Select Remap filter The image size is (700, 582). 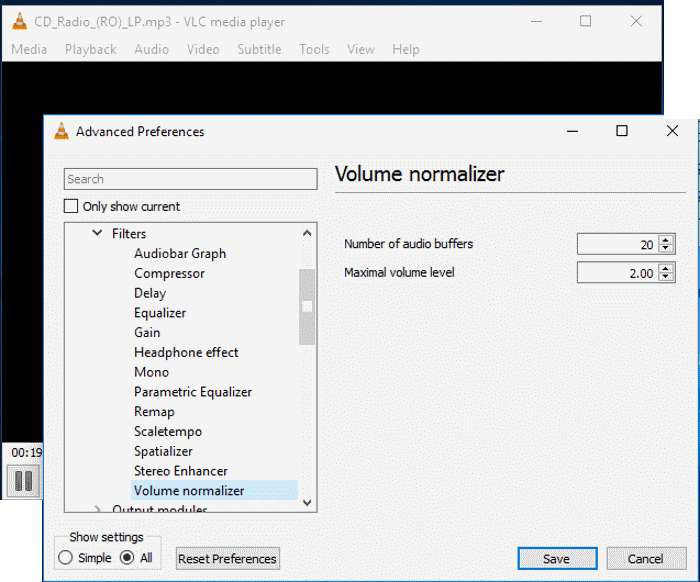pos(154,412)
